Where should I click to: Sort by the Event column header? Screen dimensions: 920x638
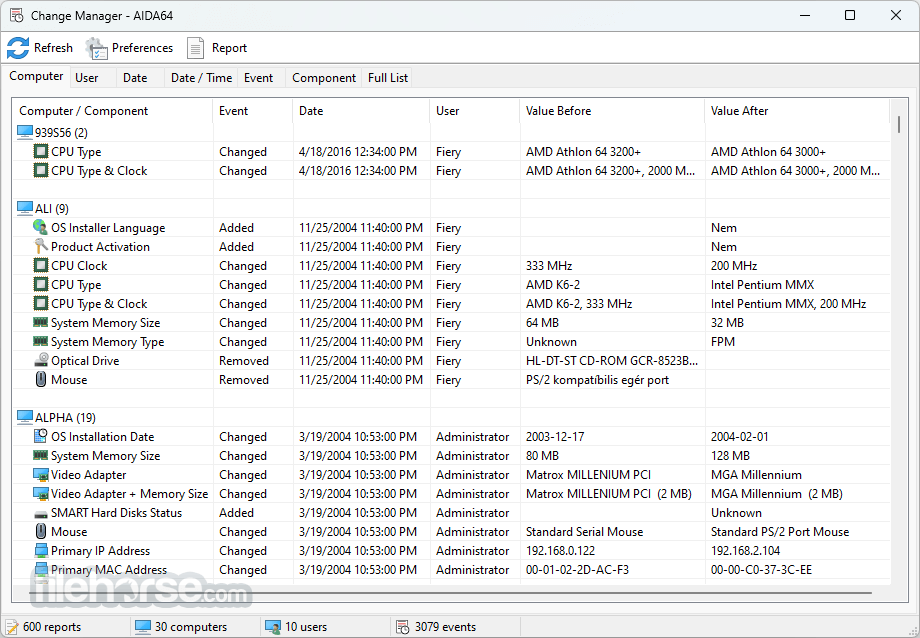tap(252, 111)
